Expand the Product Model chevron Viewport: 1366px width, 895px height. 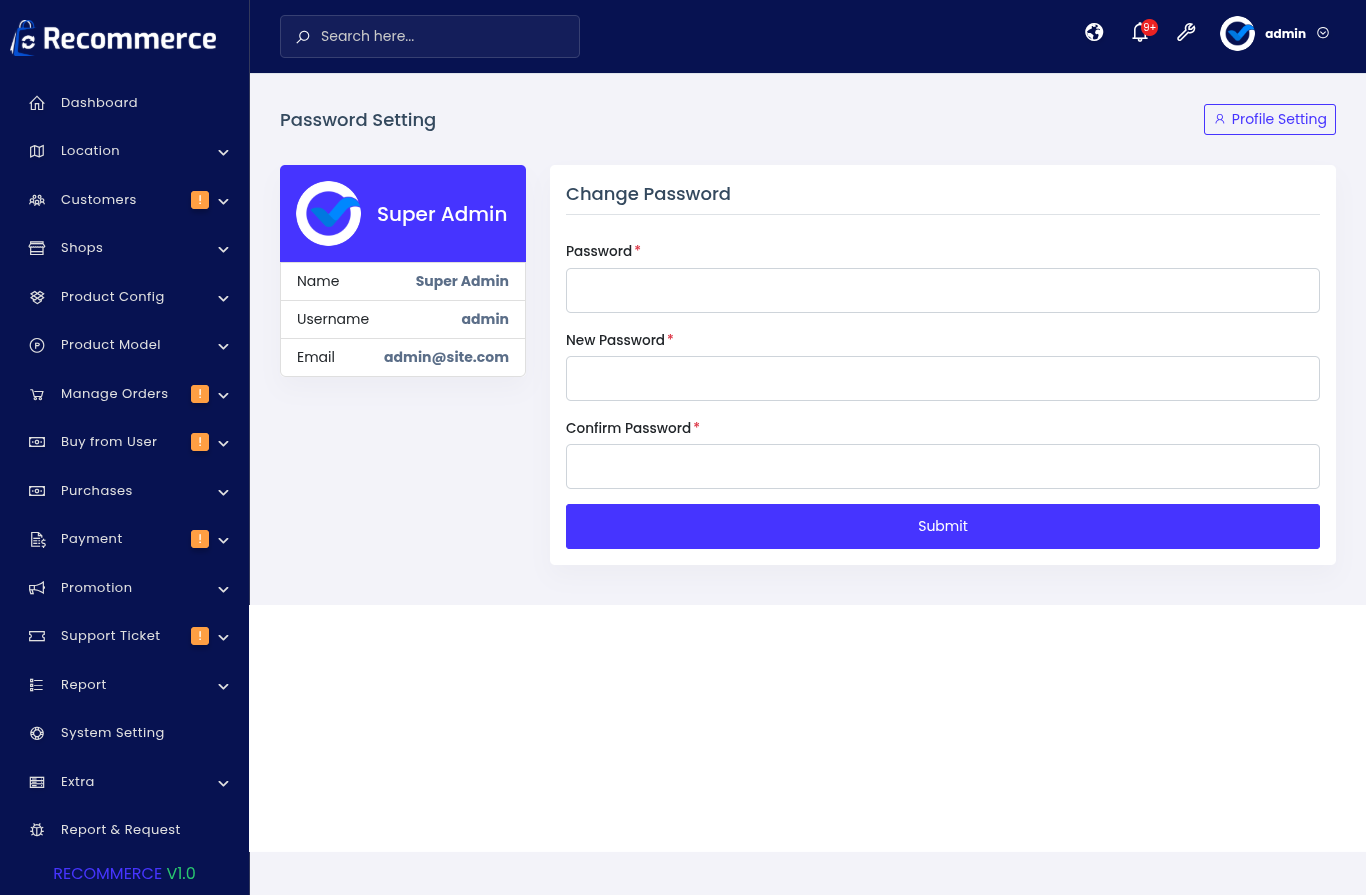[224, 346]
